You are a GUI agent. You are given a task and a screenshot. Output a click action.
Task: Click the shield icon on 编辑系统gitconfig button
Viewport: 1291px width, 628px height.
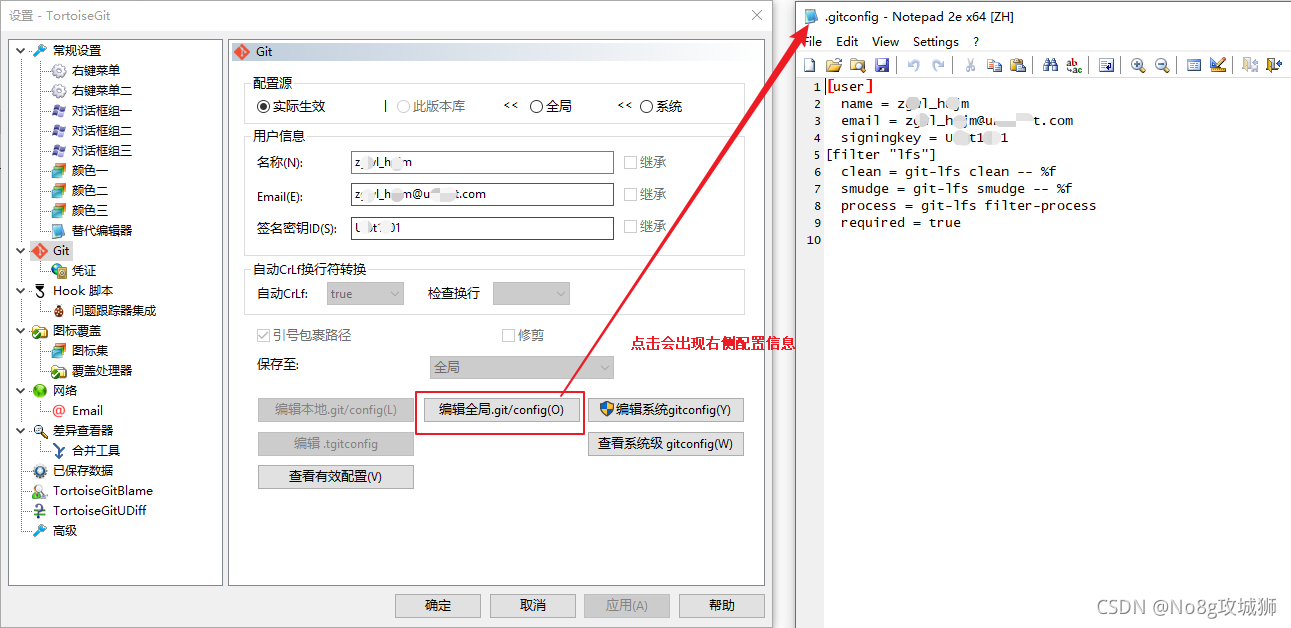(x=606, y=409)
